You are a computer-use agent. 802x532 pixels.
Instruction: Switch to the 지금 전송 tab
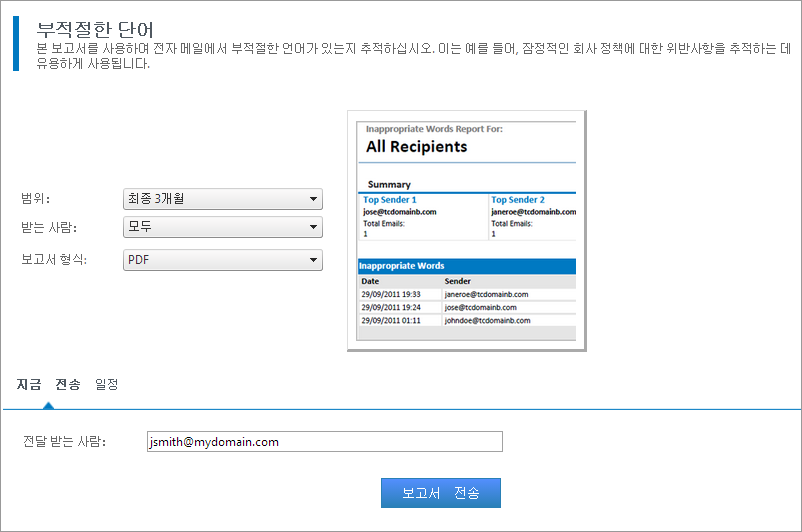pyautogui.click(x=48, y=384)
